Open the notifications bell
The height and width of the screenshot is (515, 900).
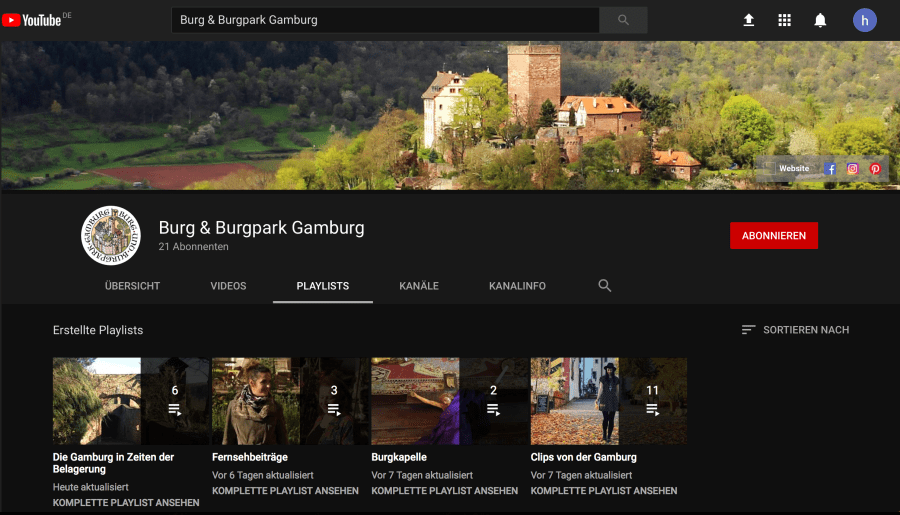pos(820,20)
